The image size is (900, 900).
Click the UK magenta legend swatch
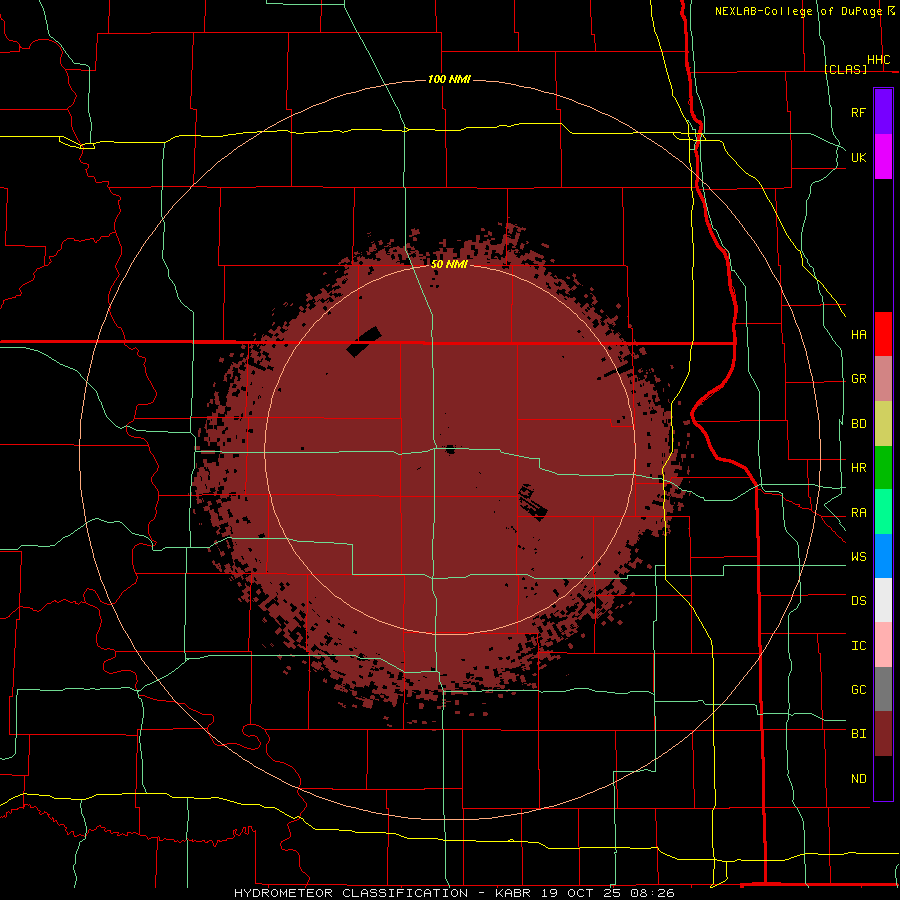coord(883,157)
